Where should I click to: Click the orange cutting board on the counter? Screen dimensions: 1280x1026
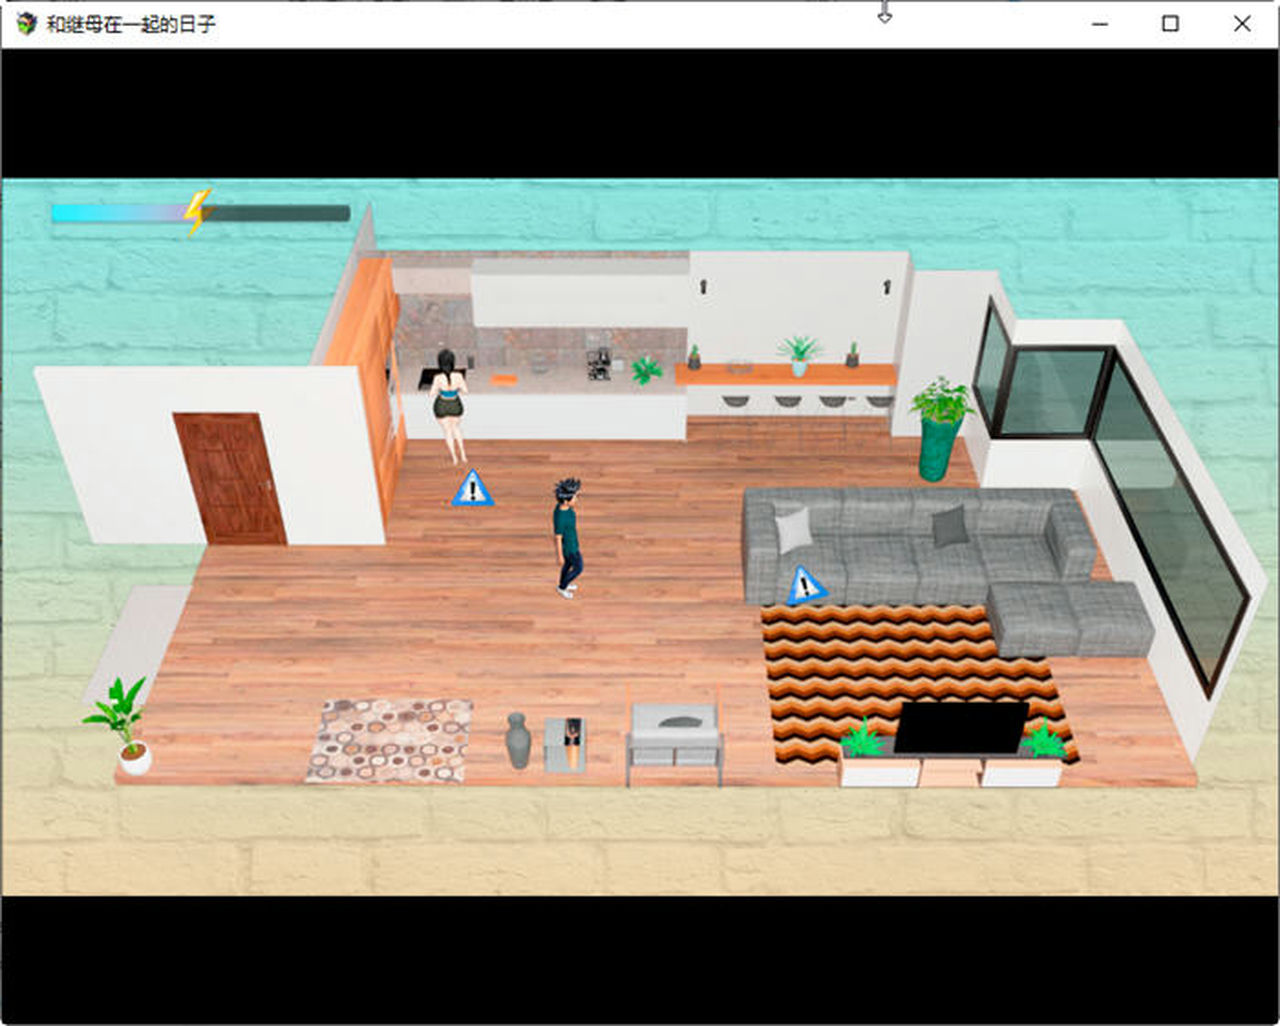pyautogui.click(x=503, y=379)
